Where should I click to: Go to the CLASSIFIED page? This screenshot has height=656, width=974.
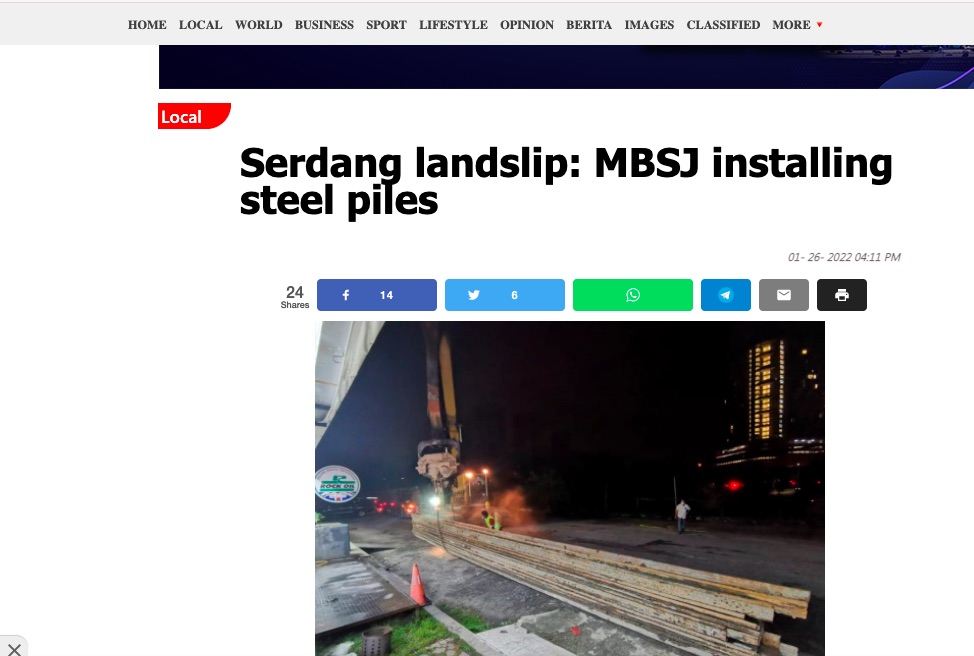tap(723, 25)
